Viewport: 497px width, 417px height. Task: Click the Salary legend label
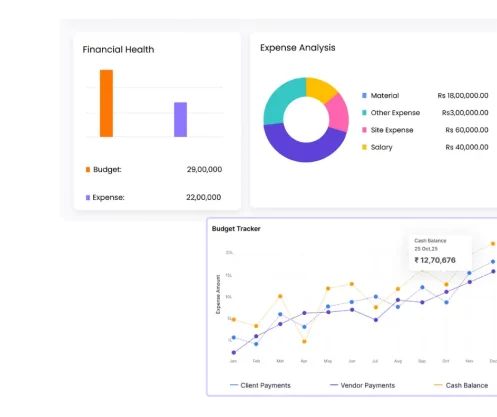click(381, 147)
